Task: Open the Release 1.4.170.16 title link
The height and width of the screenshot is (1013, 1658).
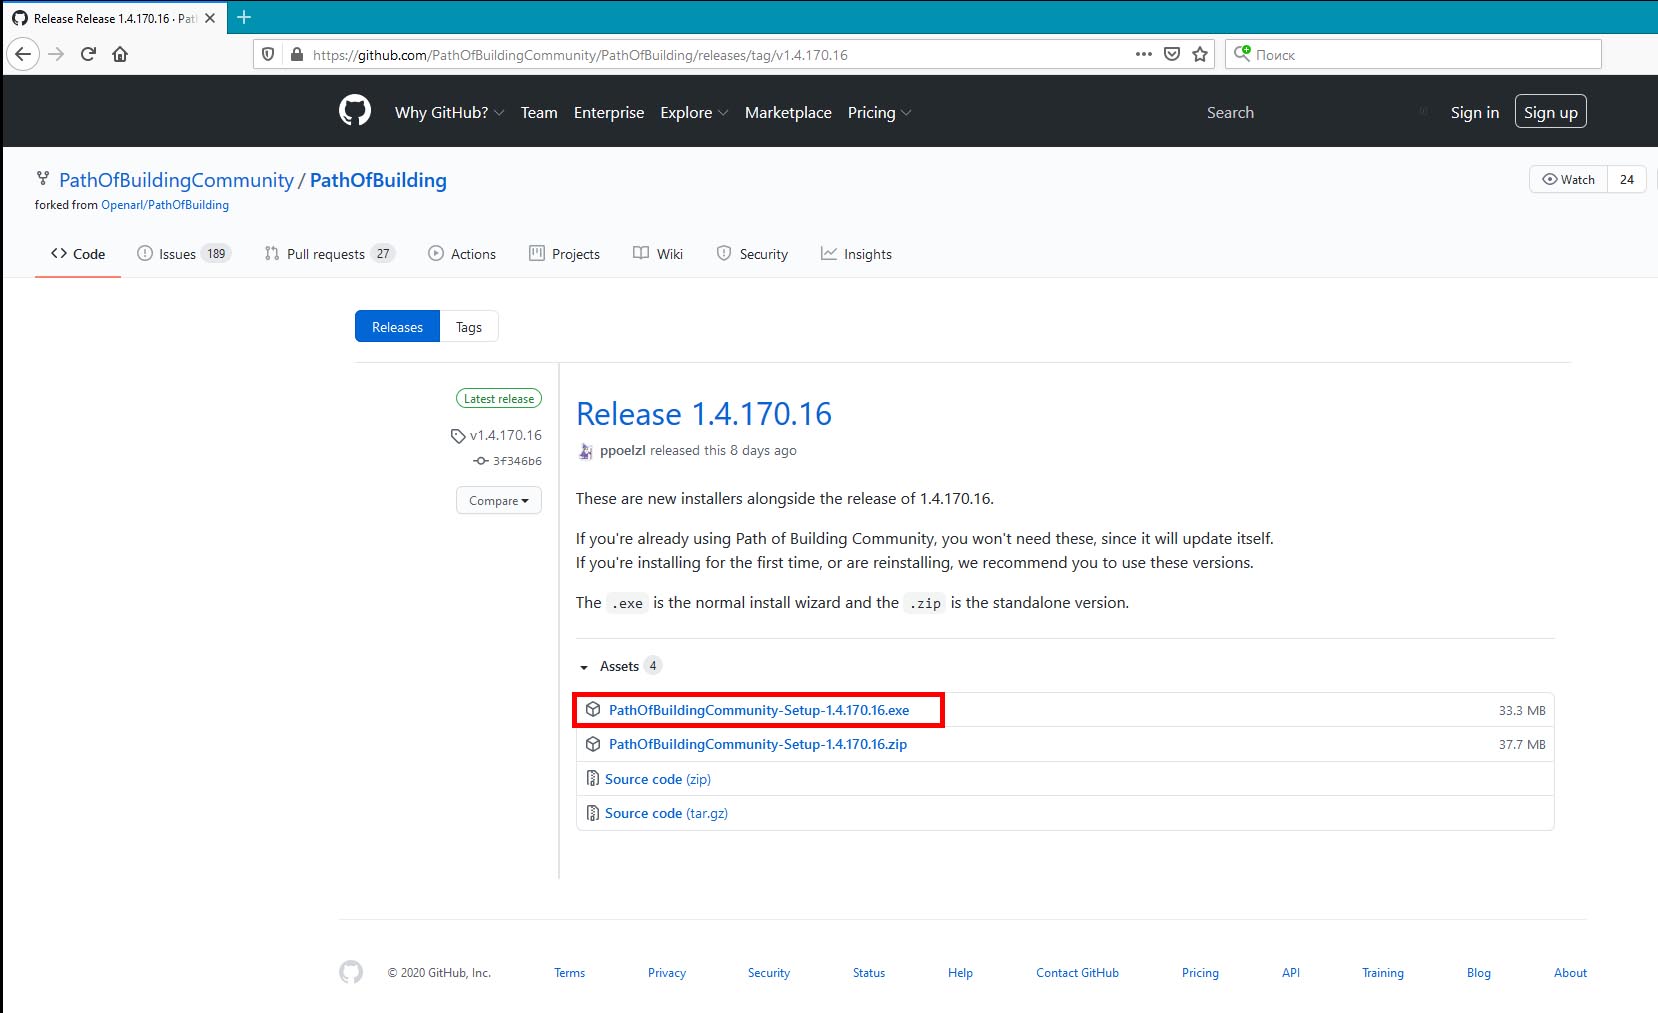Action: (x=704, y=413)
